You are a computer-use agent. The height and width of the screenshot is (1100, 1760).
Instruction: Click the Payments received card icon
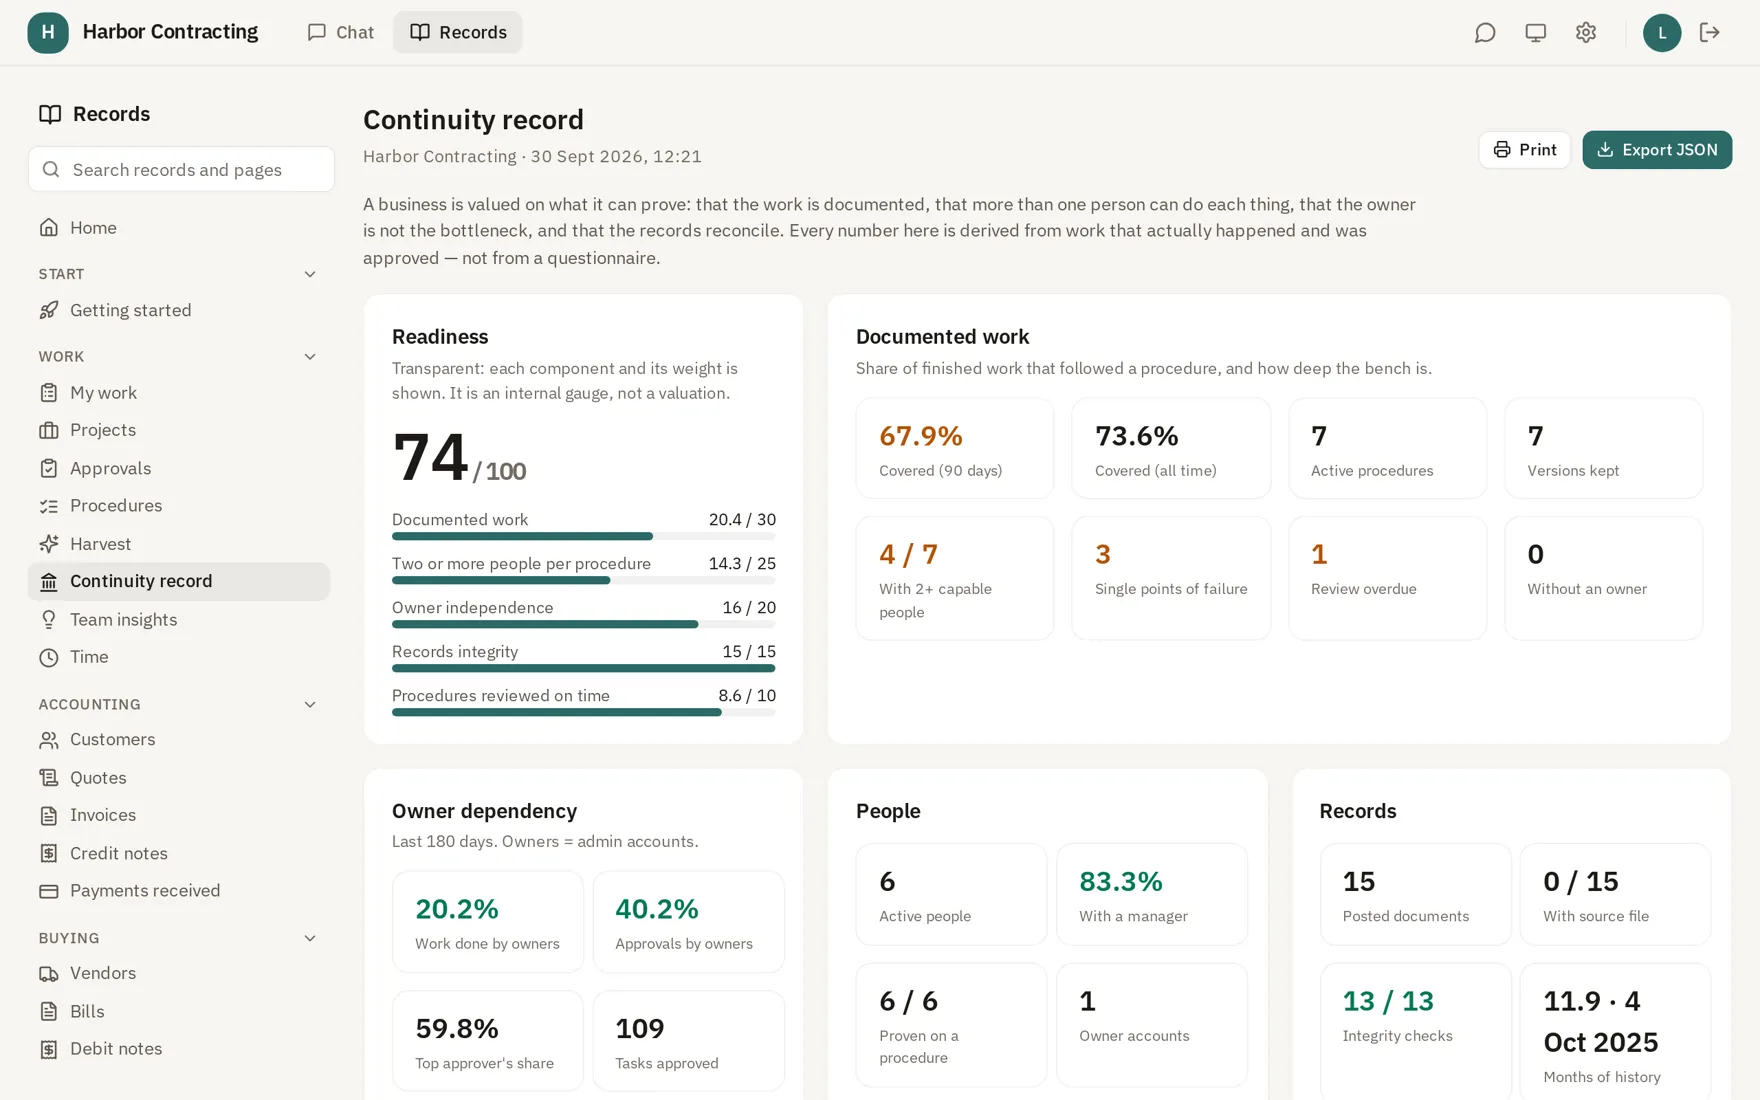(49, 891)
